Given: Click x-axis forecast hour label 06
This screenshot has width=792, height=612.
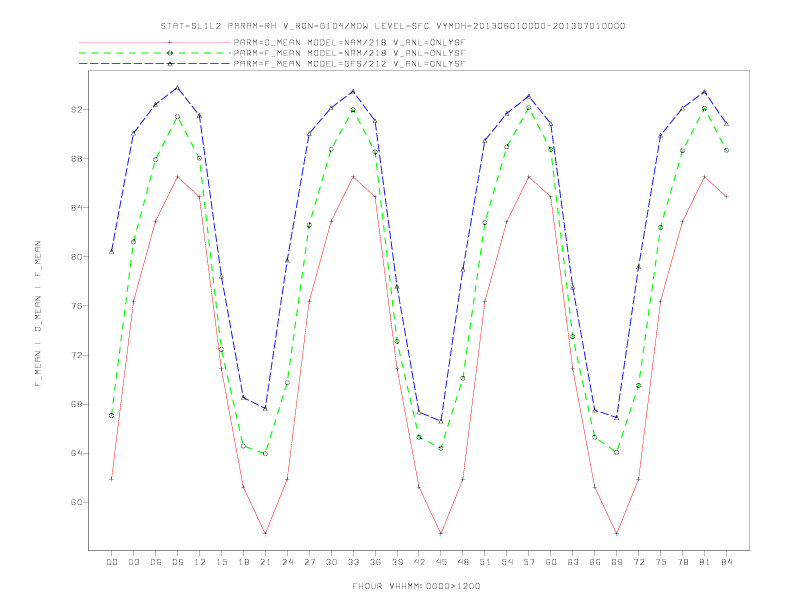Looking at the screenshot, I should pos(156,562).
